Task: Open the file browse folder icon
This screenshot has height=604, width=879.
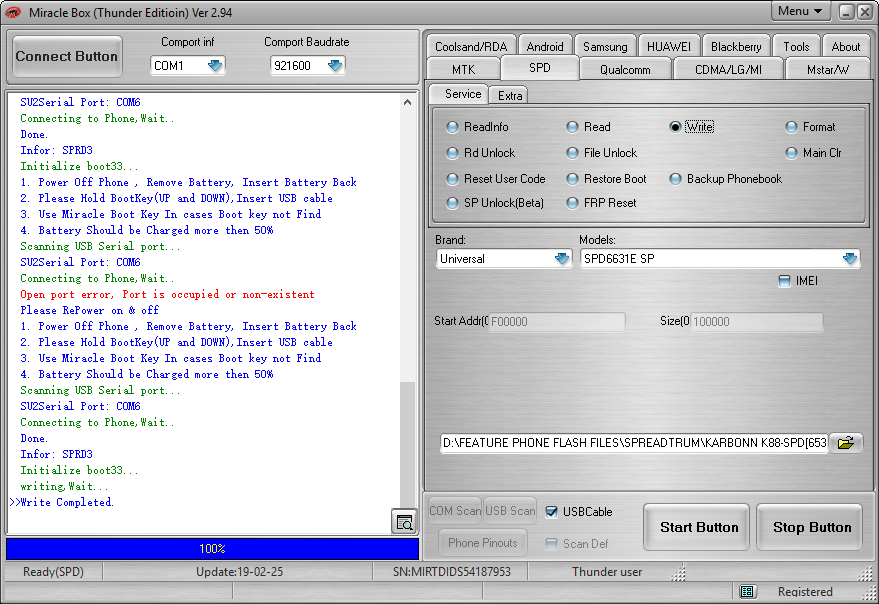Action: (x=845, y=443)
